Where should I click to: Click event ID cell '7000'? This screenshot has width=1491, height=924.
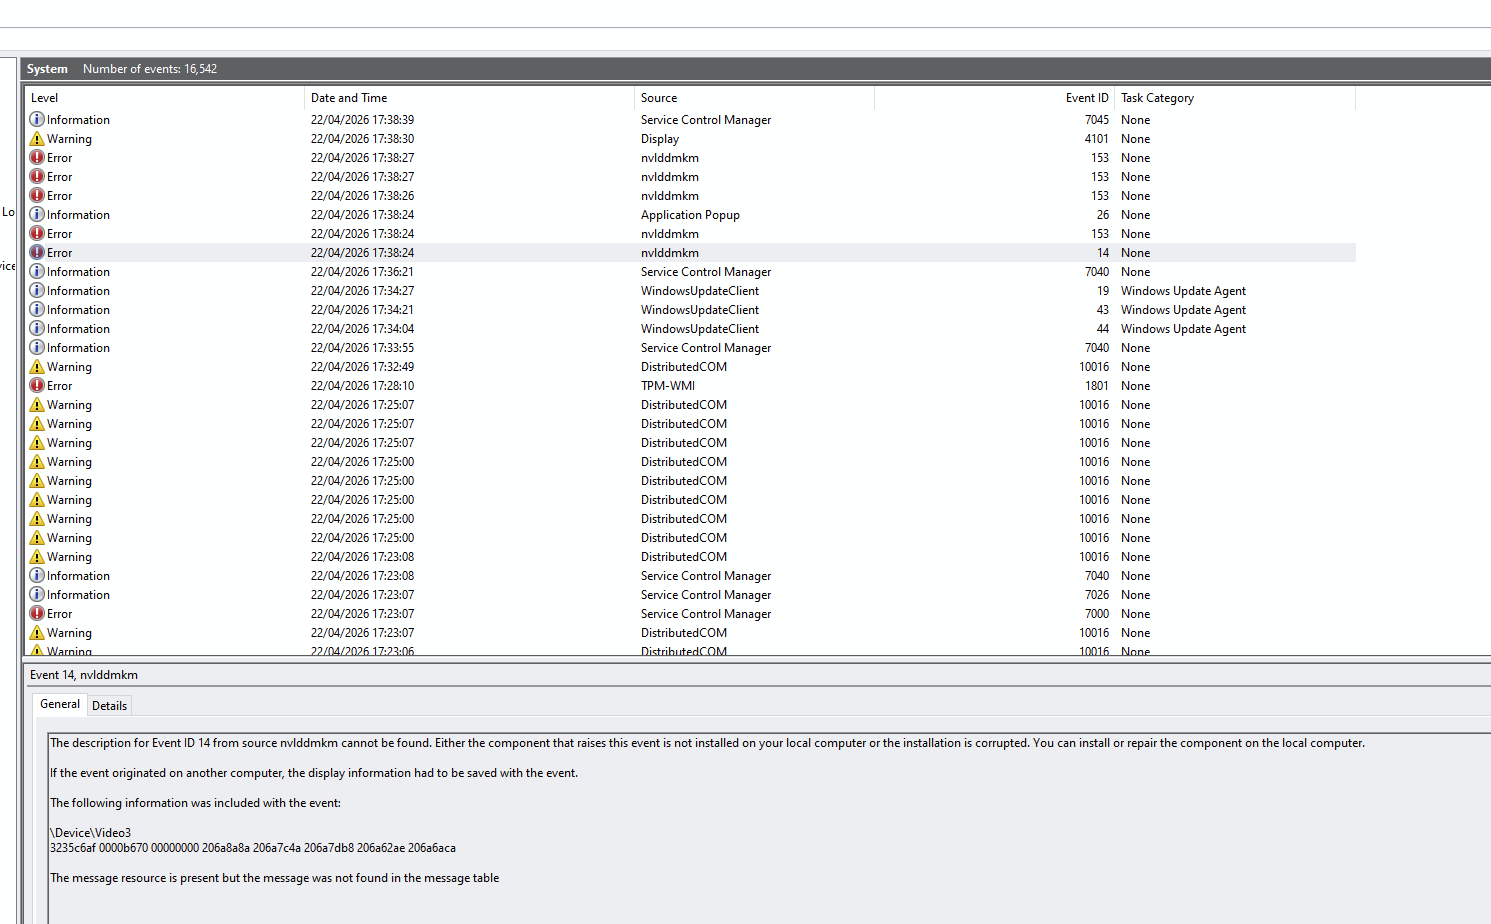click(1097, 614)
